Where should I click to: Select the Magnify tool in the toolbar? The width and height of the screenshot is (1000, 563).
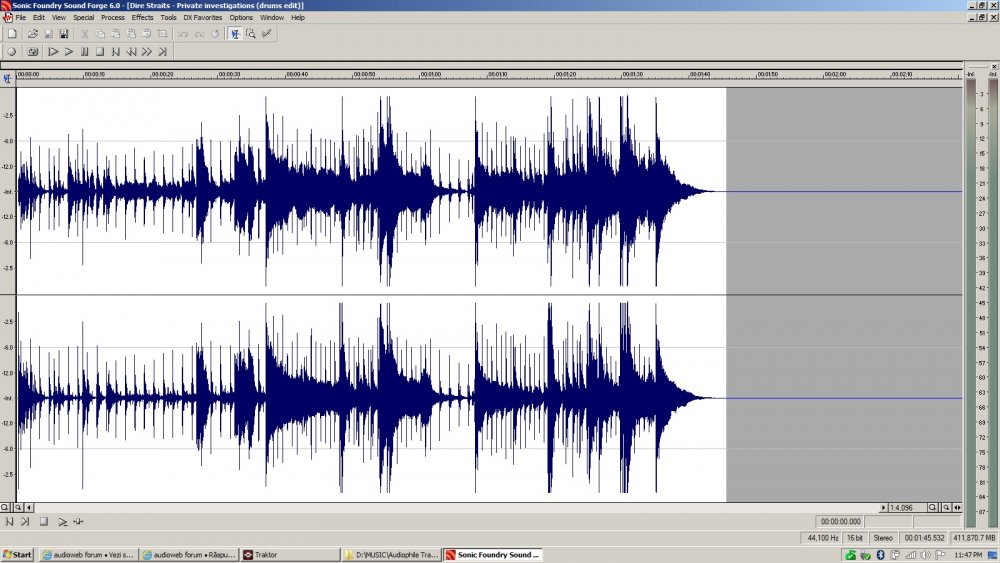tap(251, 34)
